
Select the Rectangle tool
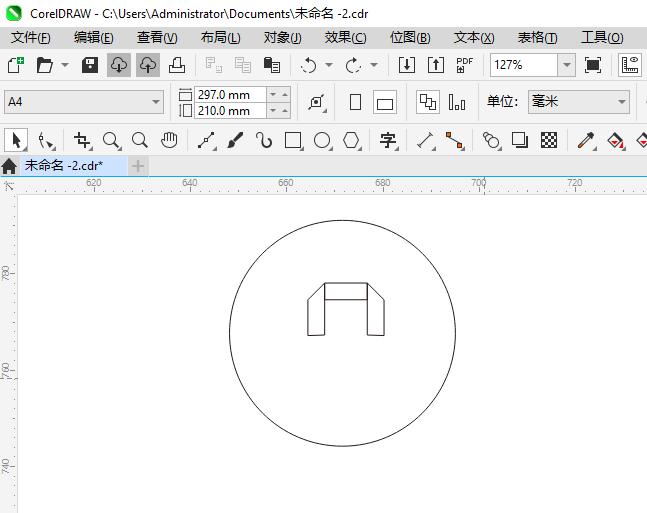[x=293, y=140]
